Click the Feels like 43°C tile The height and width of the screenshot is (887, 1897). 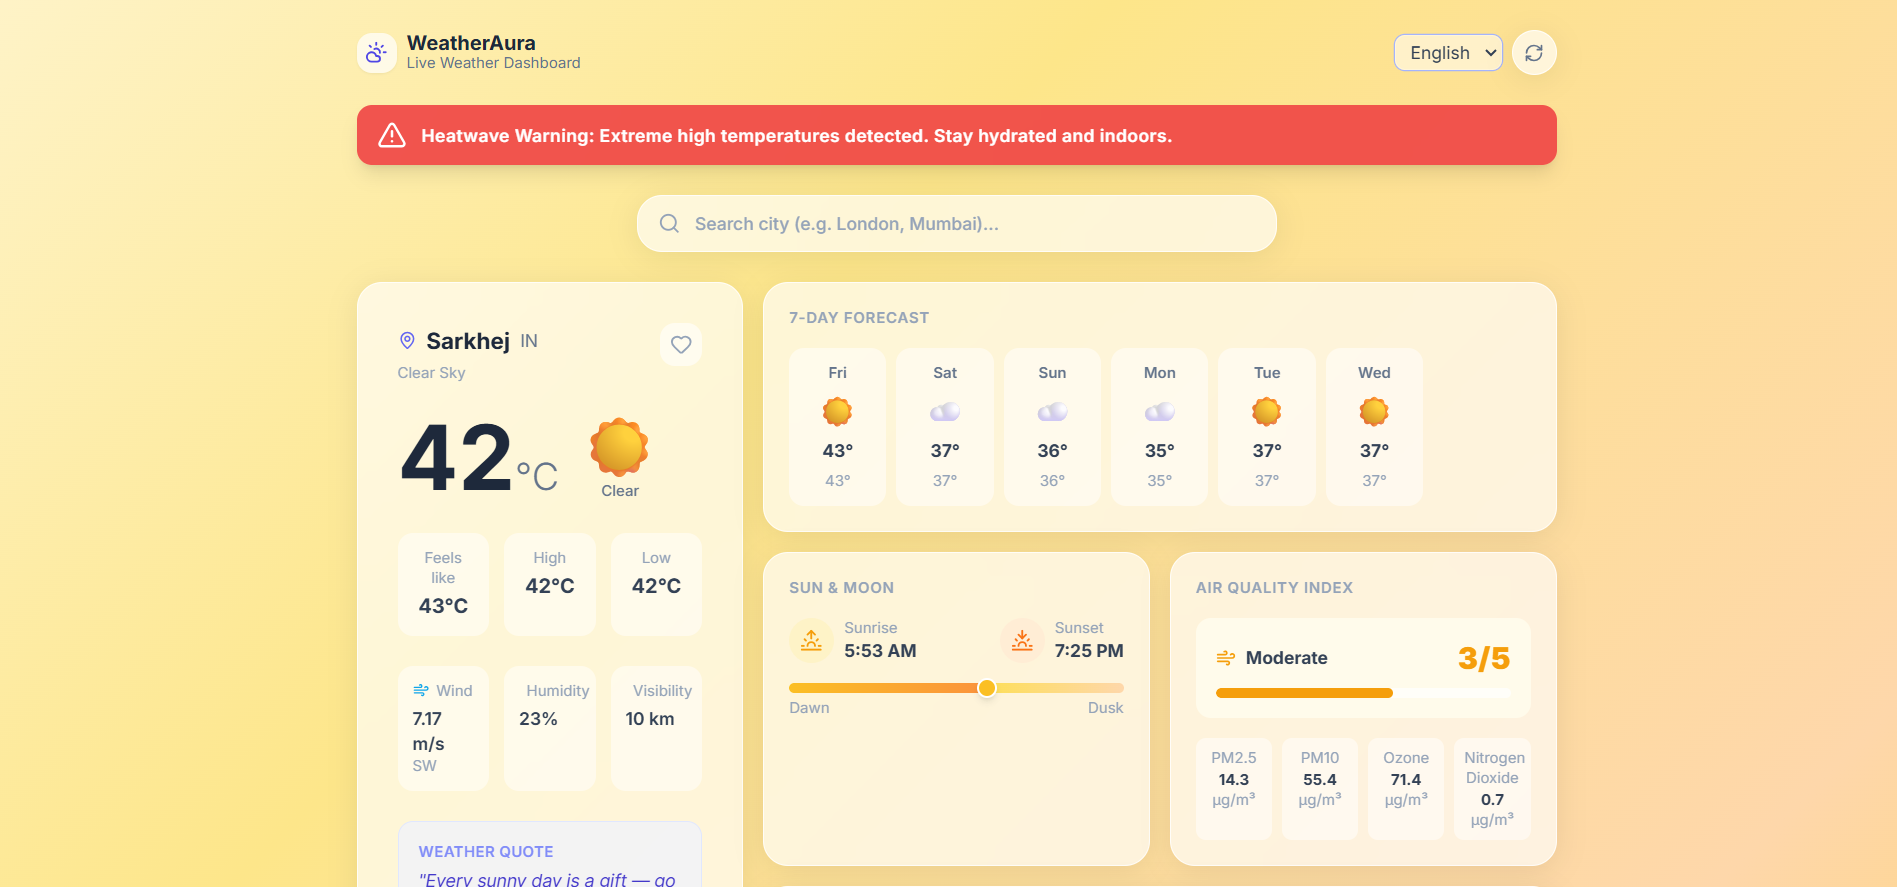click(x=443, y=584)
